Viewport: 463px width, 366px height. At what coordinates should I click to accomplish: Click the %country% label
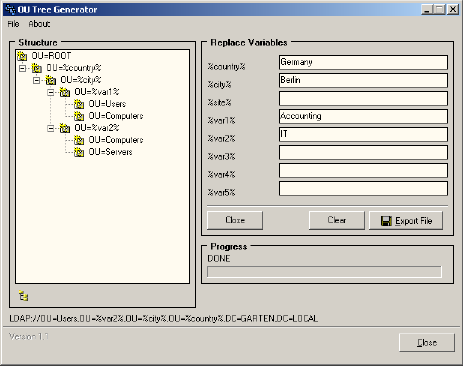tap(226, 67)
